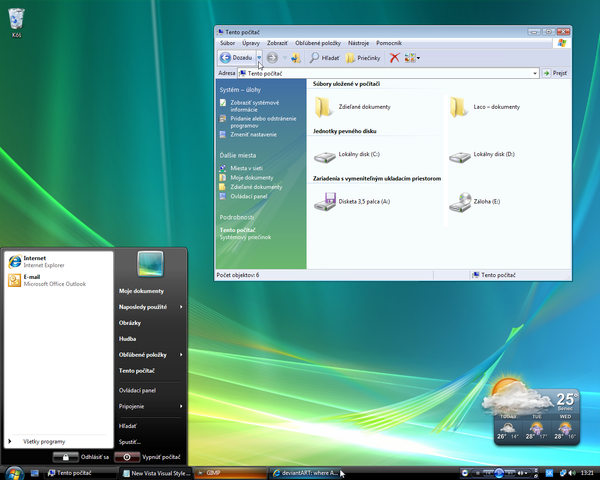600x480 pixels.
Task: Click the Windows Start orb
Action: (x=14, y=473)
